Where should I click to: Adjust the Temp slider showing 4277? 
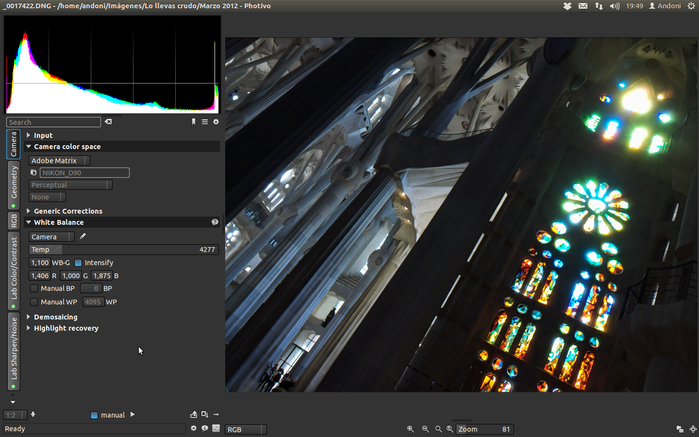tap(123, 249)
